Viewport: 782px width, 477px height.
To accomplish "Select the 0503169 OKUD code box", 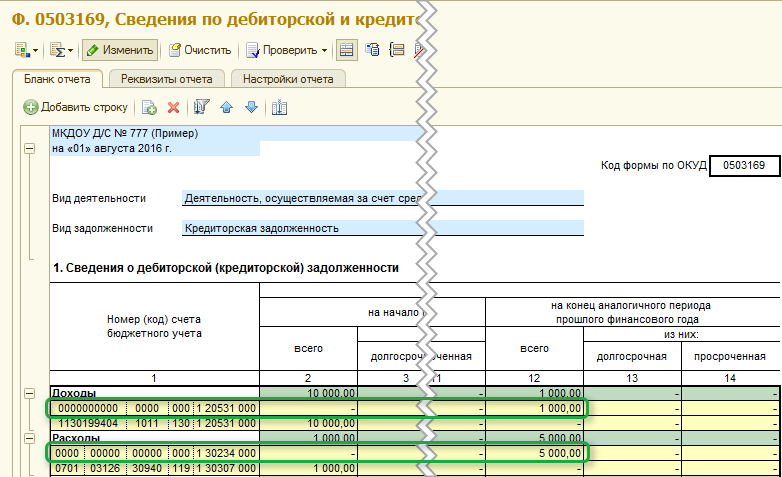I will (744, 166).
